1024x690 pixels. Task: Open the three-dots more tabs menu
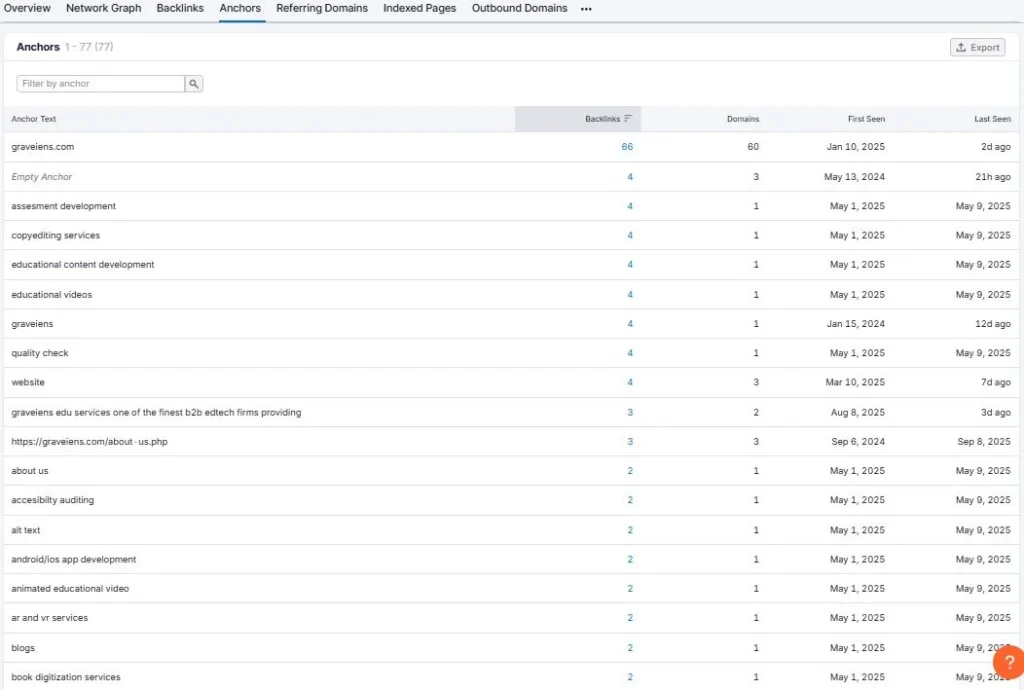586,9
